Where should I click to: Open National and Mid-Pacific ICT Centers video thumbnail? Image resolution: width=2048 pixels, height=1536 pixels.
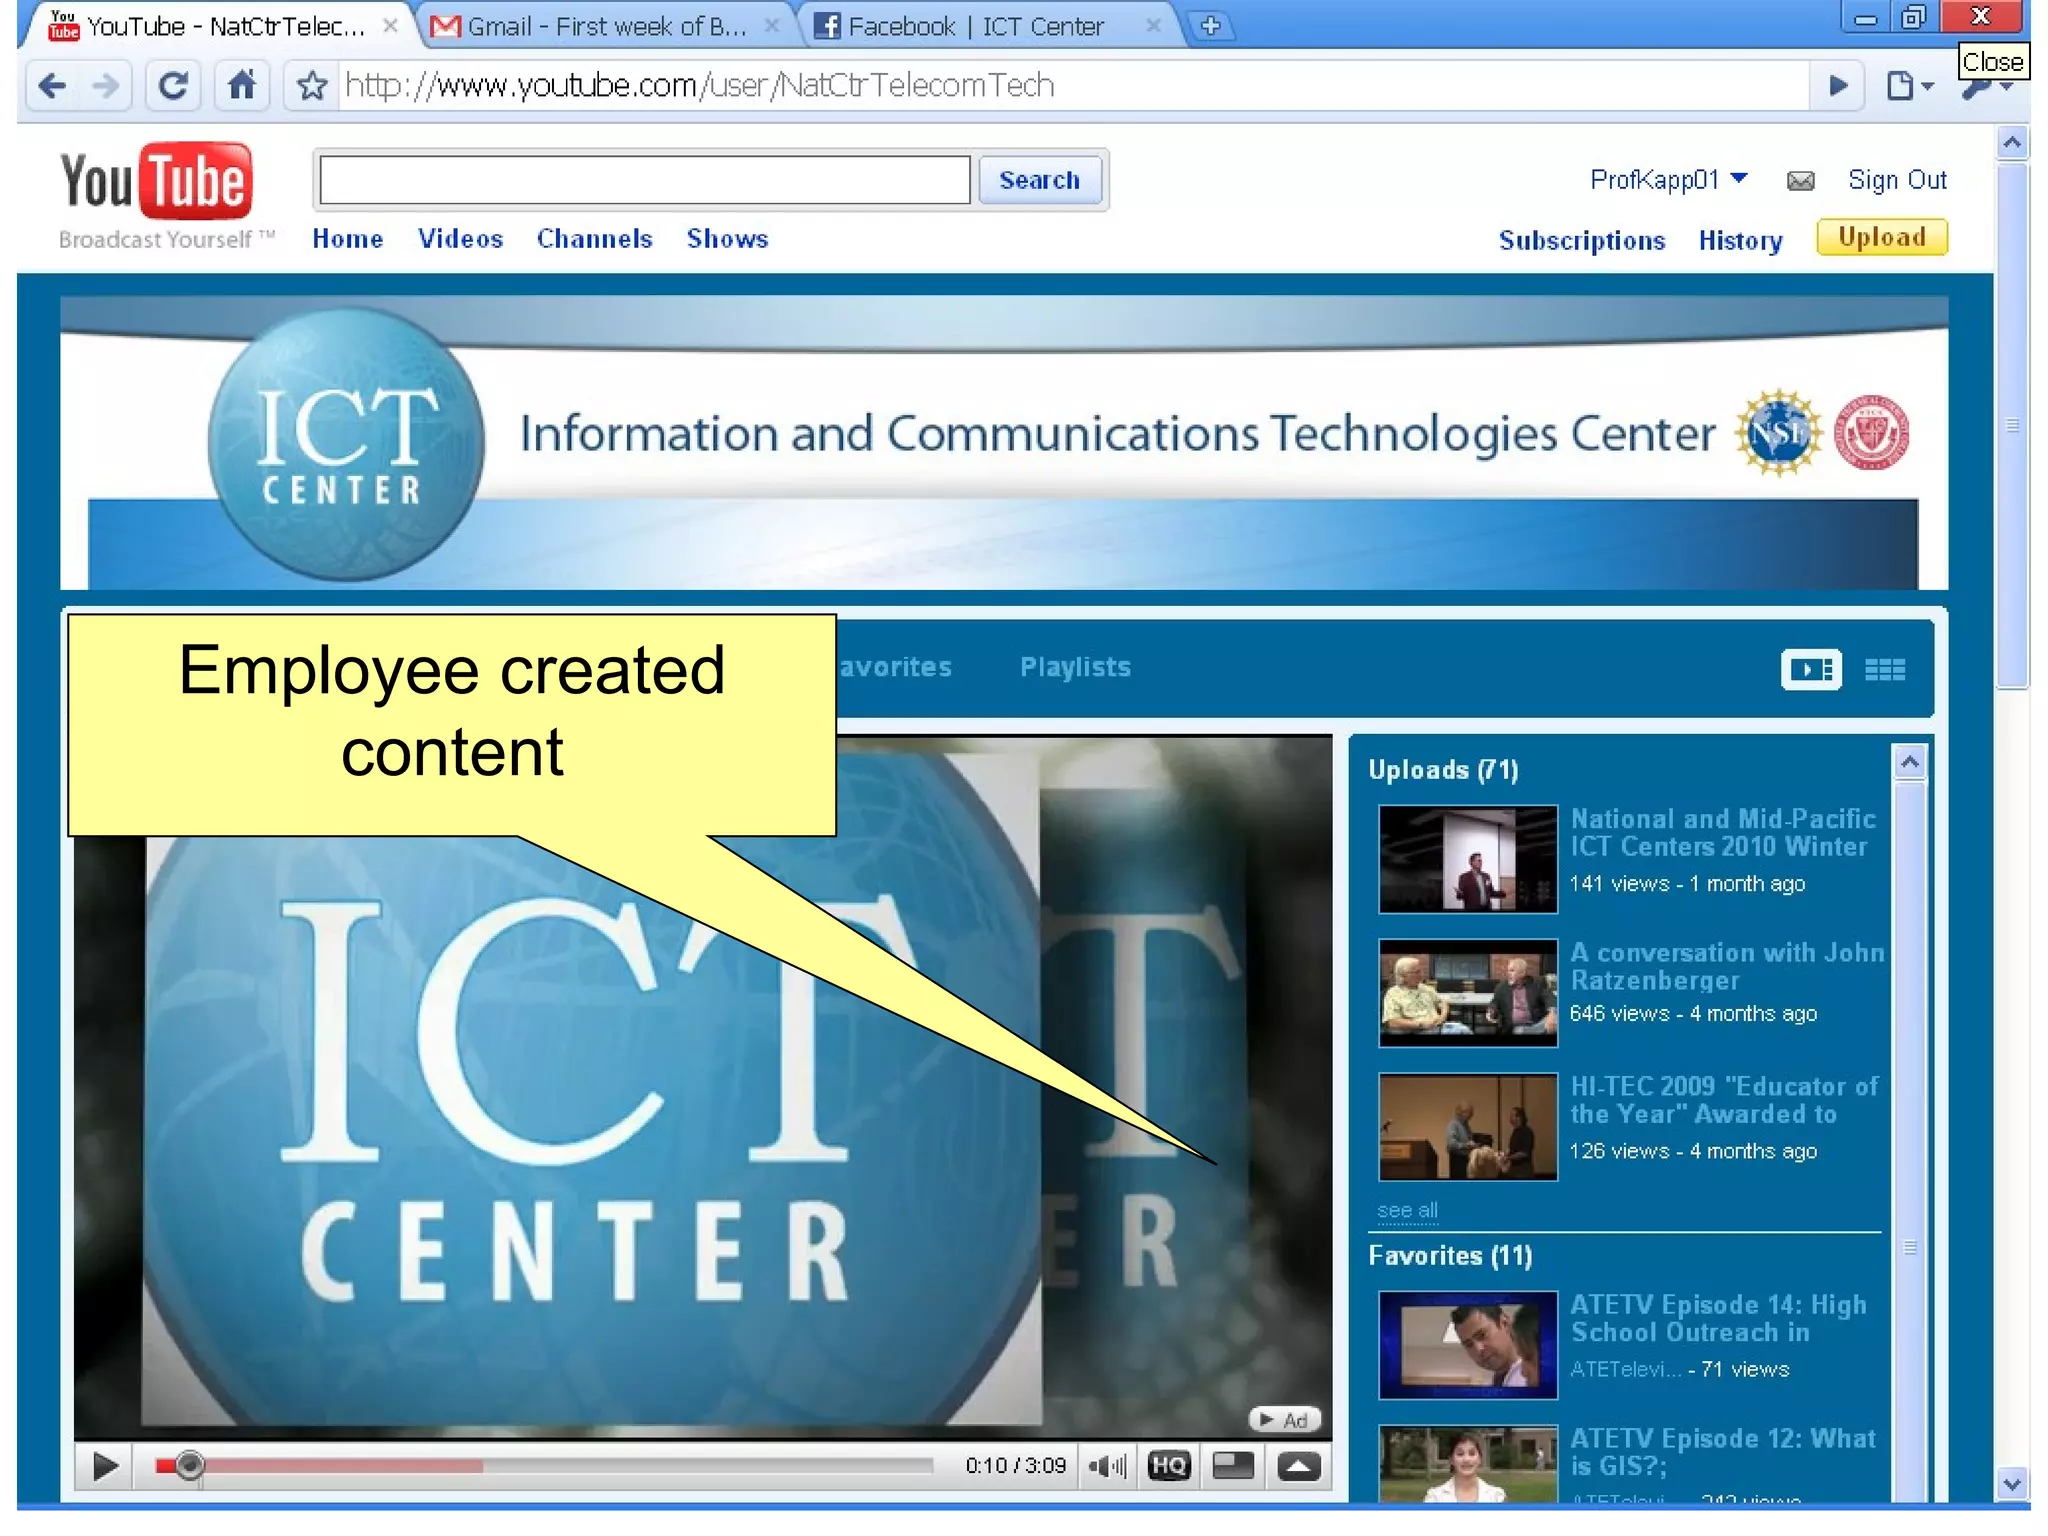(1468, 859)
